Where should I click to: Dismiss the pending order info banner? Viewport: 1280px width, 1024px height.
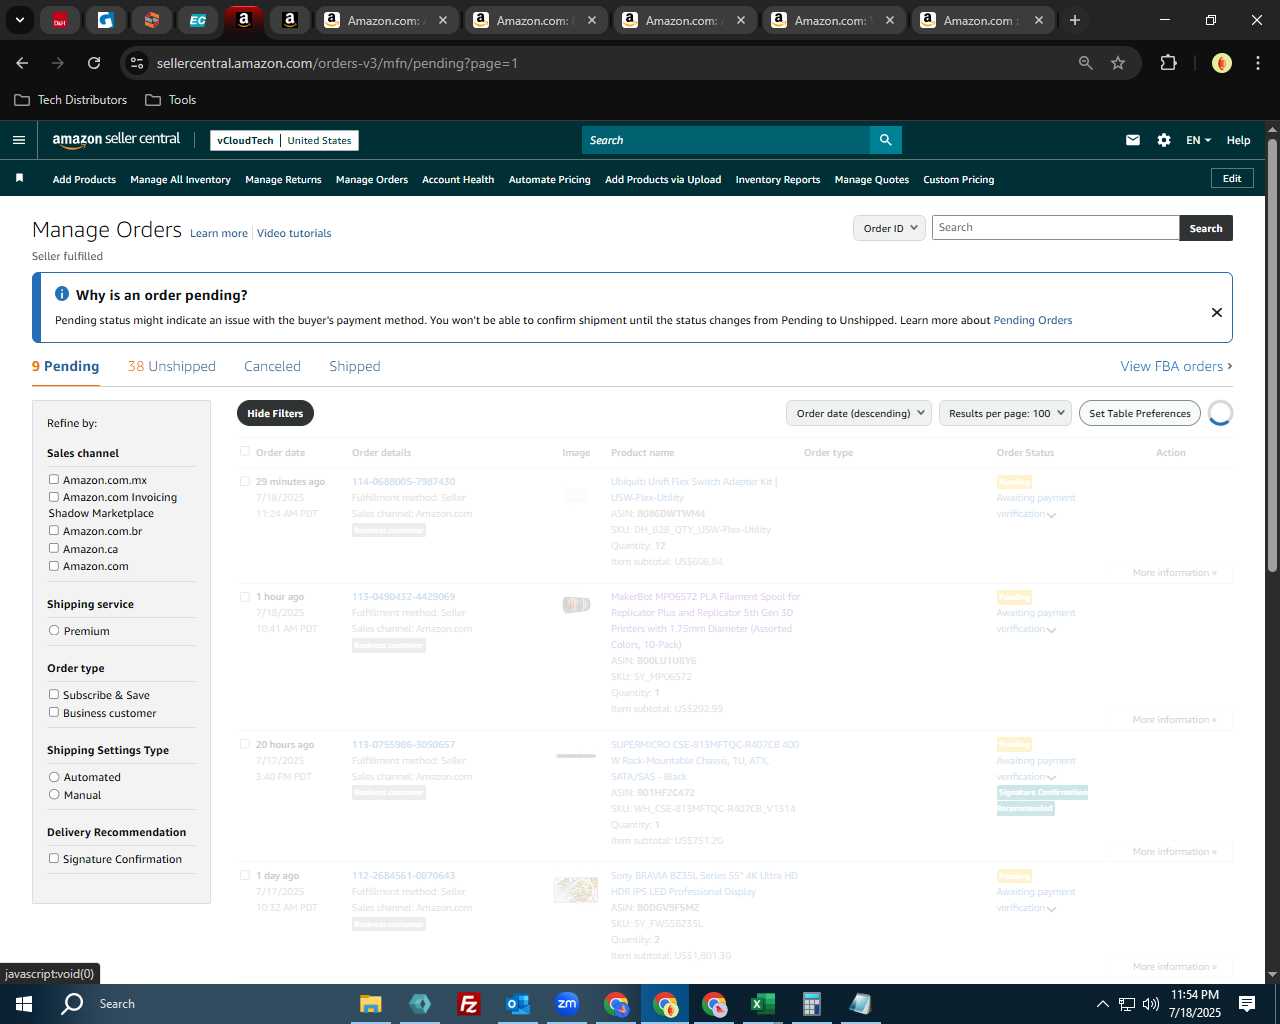point(1217,312)
